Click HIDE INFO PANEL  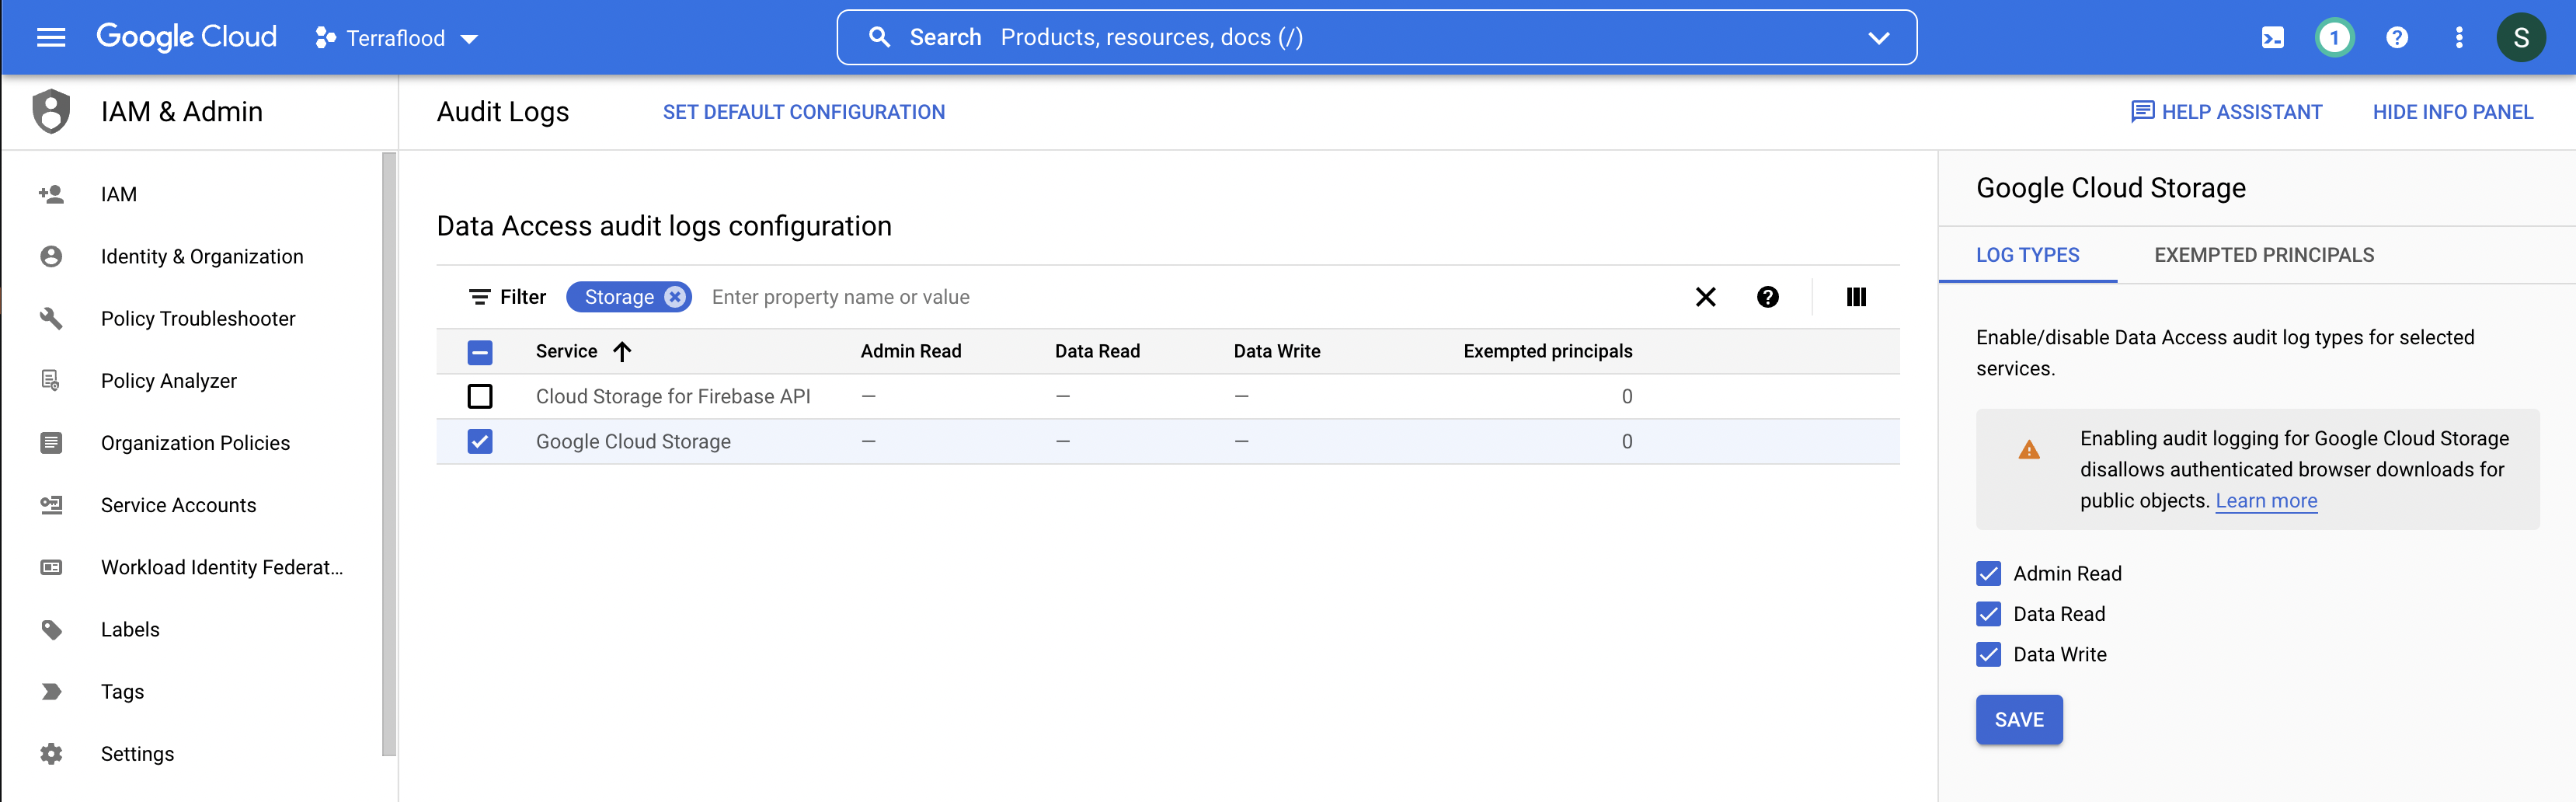point(2452,112)
